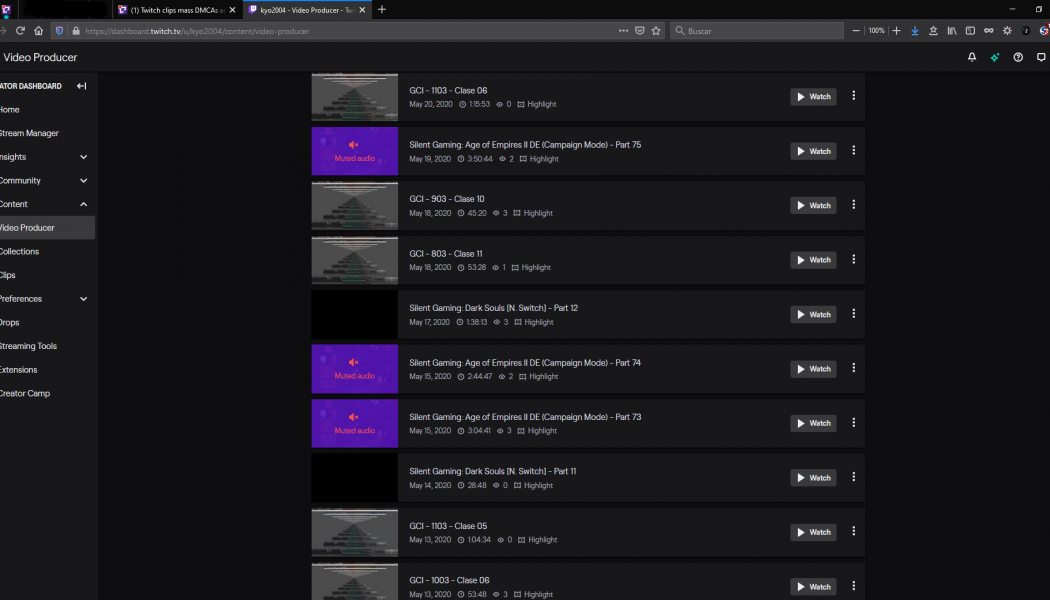The height and width of the screenshot is (600, 1050).
Task: Collapse the Creator Dashboard sidebar arrow
Action: click(x=80, y=86)
